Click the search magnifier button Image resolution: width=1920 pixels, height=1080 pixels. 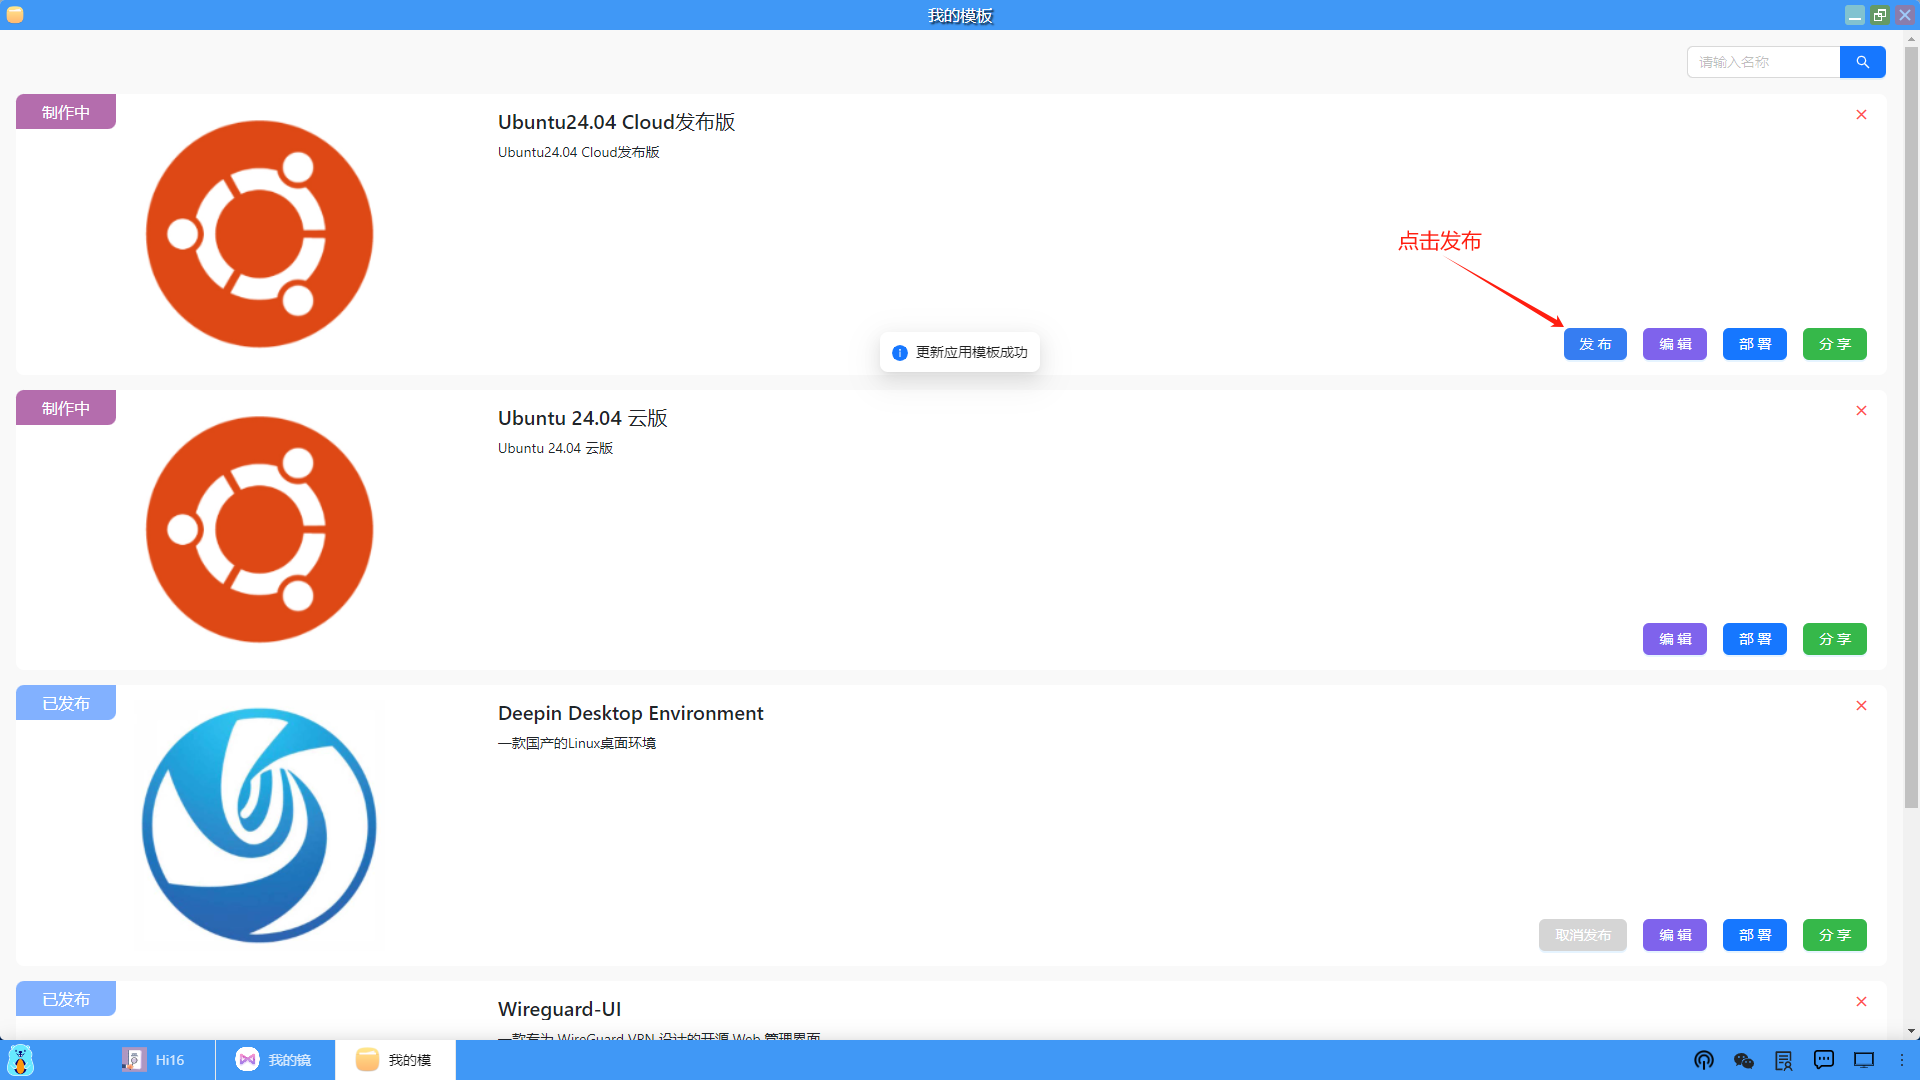coord(1862,62)
